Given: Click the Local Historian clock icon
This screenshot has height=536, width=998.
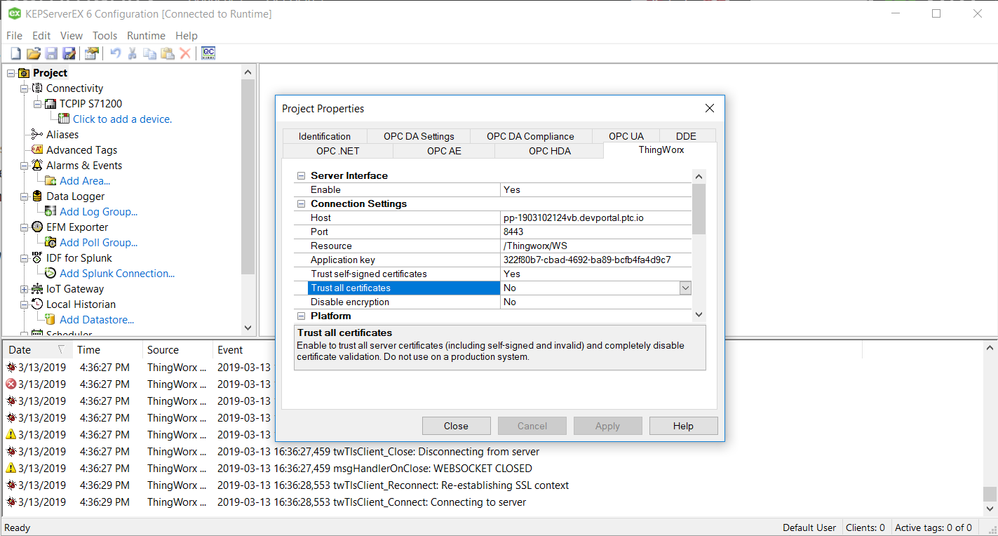Looking at the screenshot, I should click(37, 304).
